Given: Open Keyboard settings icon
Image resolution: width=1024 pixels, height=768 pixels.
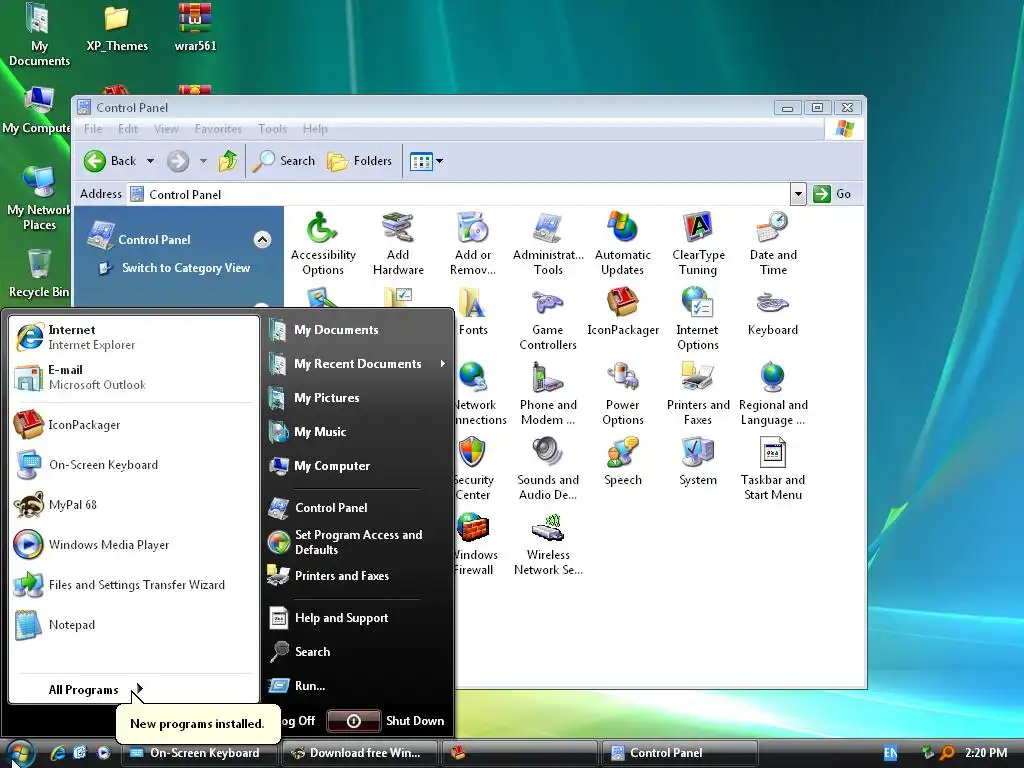Looking at the screenshot, I should point(773,312).
